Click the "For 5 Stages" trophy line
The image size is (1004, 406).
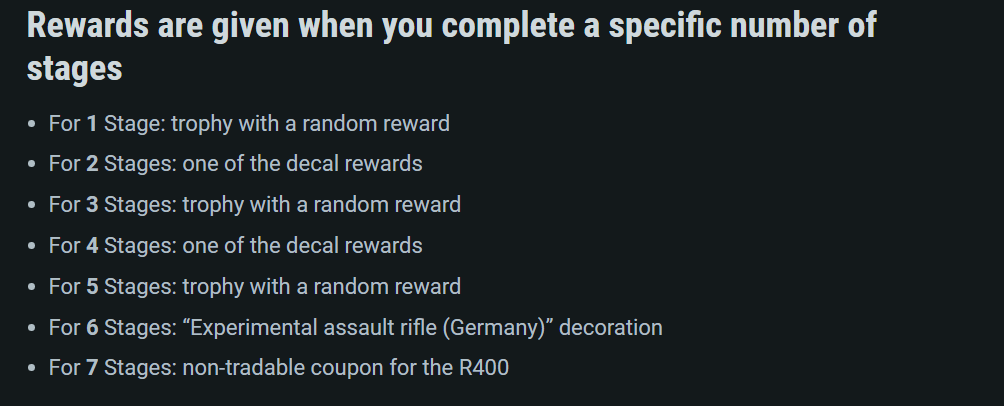[x=254, y=287]
